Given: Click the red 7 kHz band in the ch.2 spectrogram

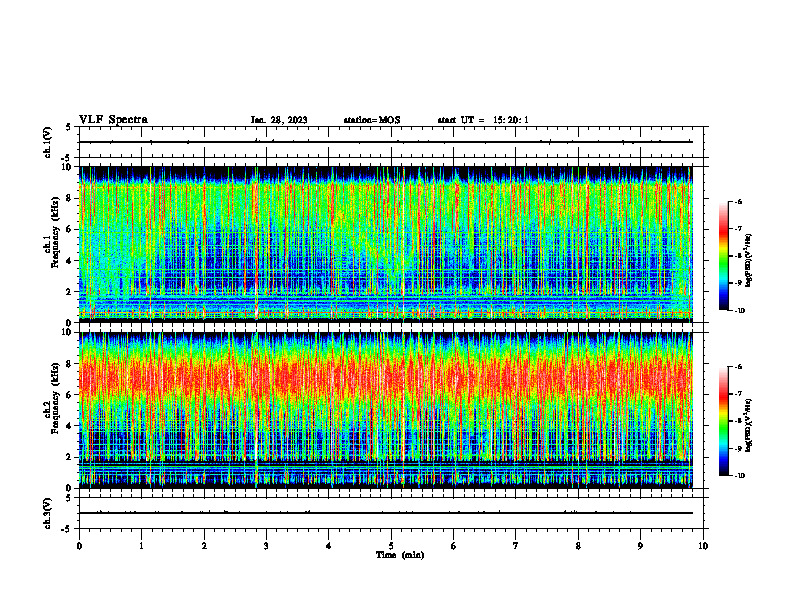Looking at the screenshot, I should click(x=386, y=376).
